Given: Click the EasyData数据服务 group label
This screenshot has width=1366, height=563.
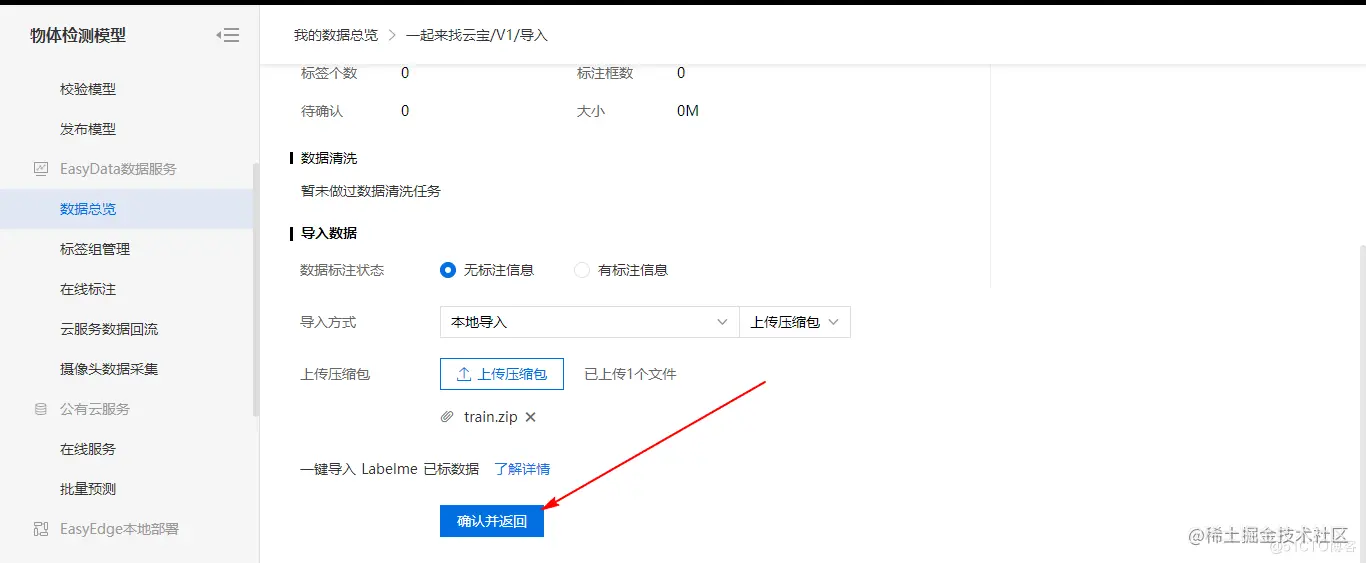Looking at the screenshot, I should [x=118, y=169].
